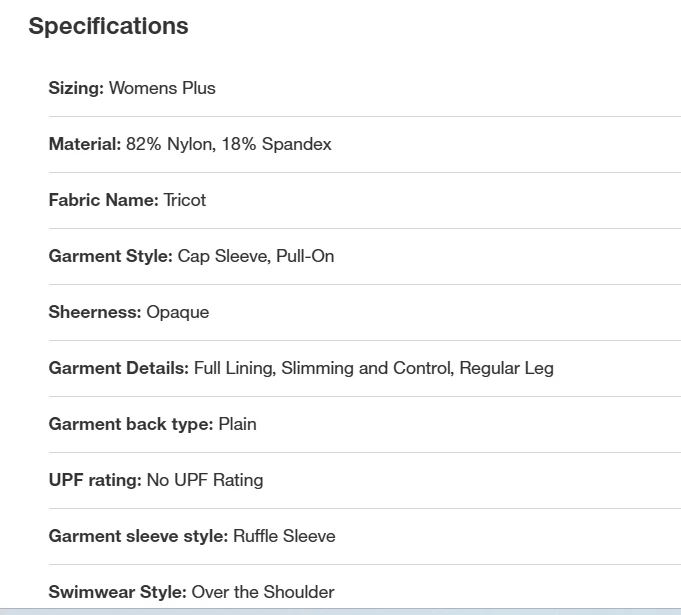The width and height of the screenshot is (681, 615).
Task: Click the Cap Sleeve, Pull-On value
Action: (x=256, y=256)
